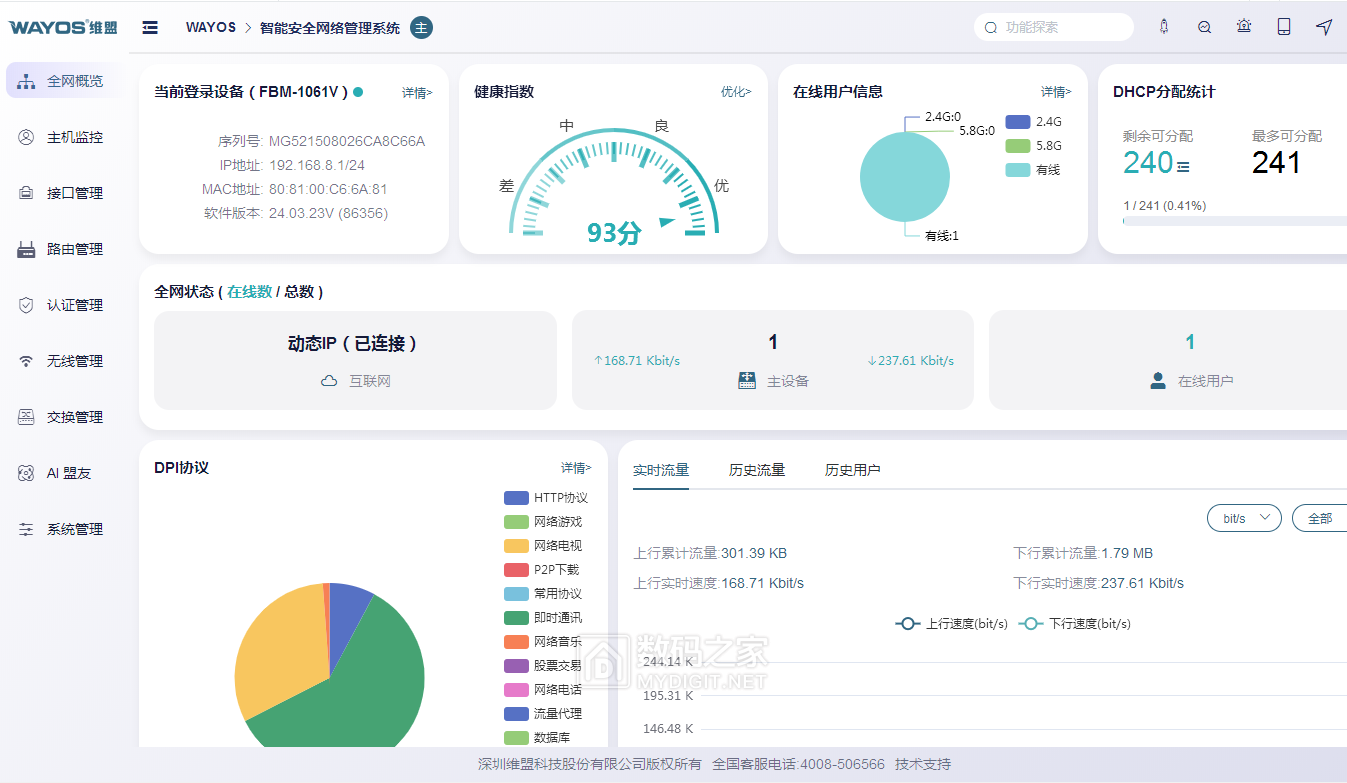Click the round 主 badge icon
Image resolution: width=1347 pixels, height=783 pixels.
point(422,27)
